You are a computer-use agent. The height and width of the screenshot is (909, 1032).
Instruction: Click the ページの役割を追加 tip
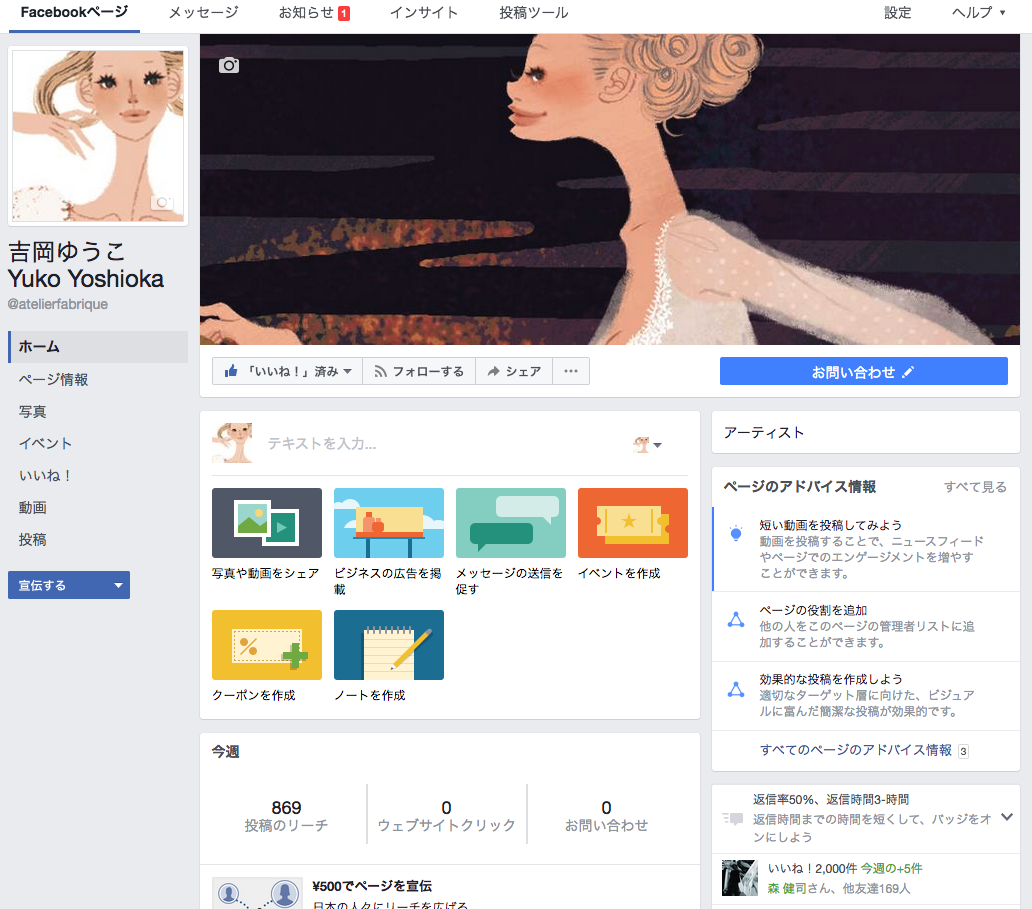point(866,626)
